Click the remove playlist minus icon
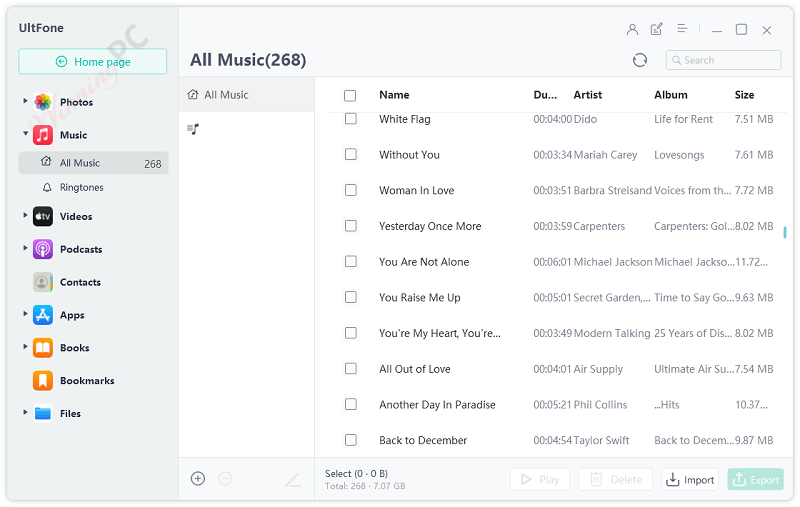 tap(225, 478)
